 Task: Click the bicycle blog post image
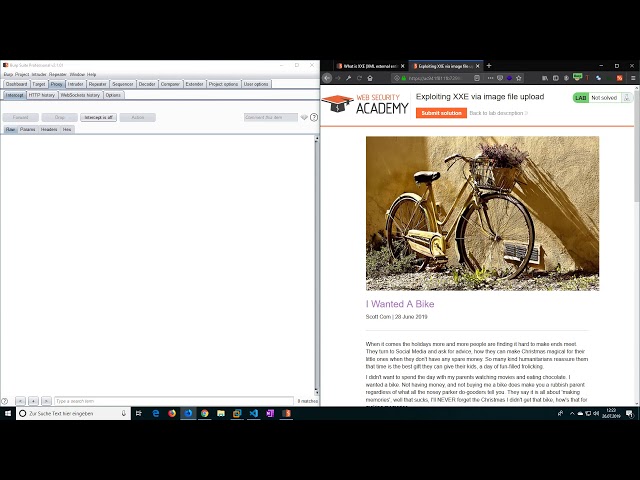point(482,213)
